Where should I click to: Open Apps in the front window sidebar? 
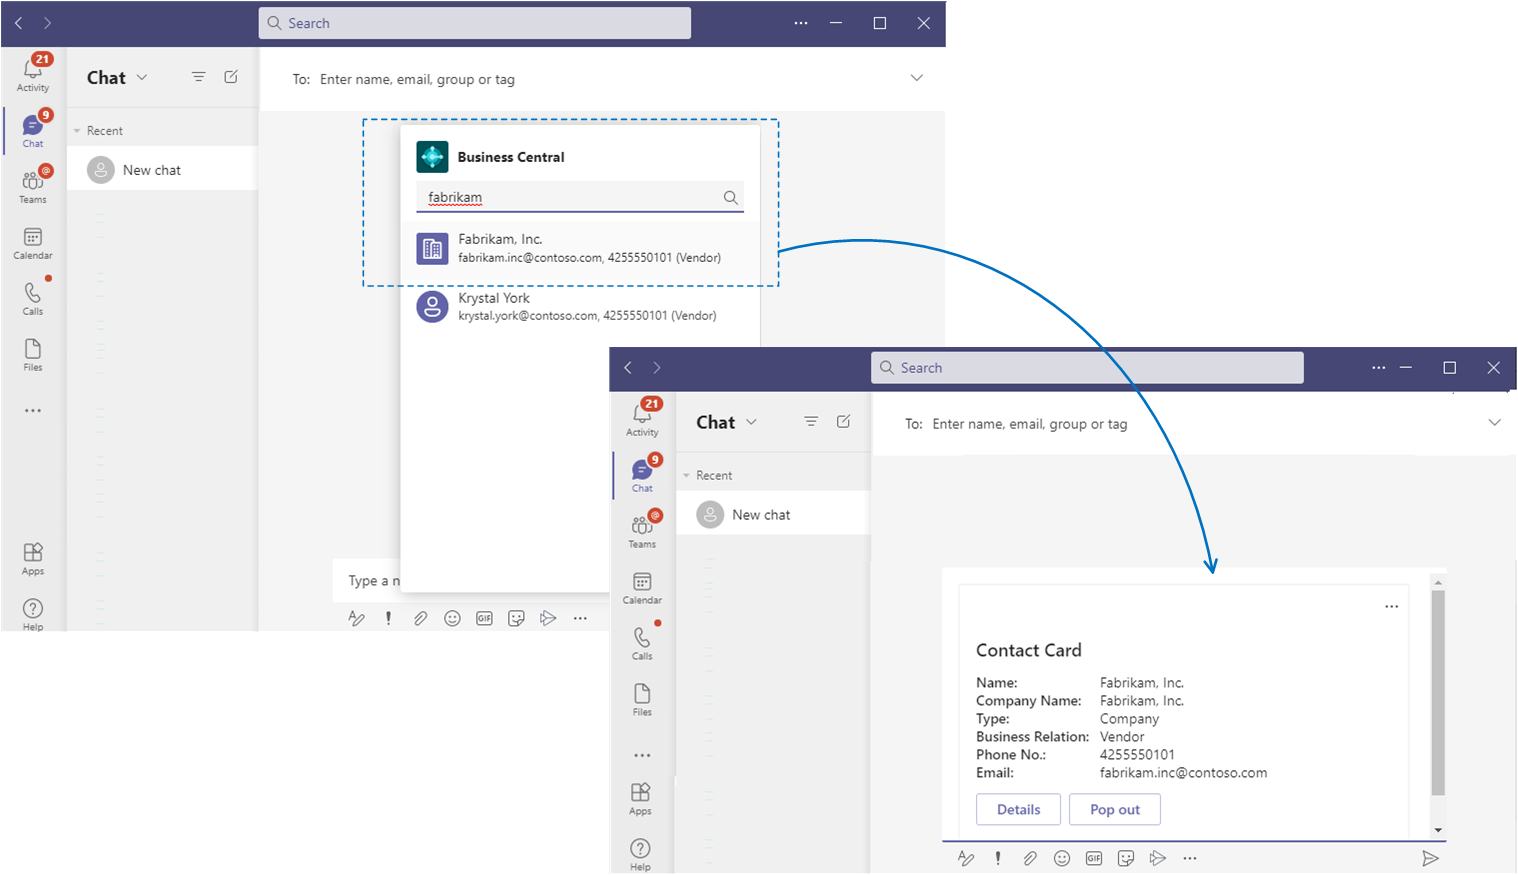641,798
